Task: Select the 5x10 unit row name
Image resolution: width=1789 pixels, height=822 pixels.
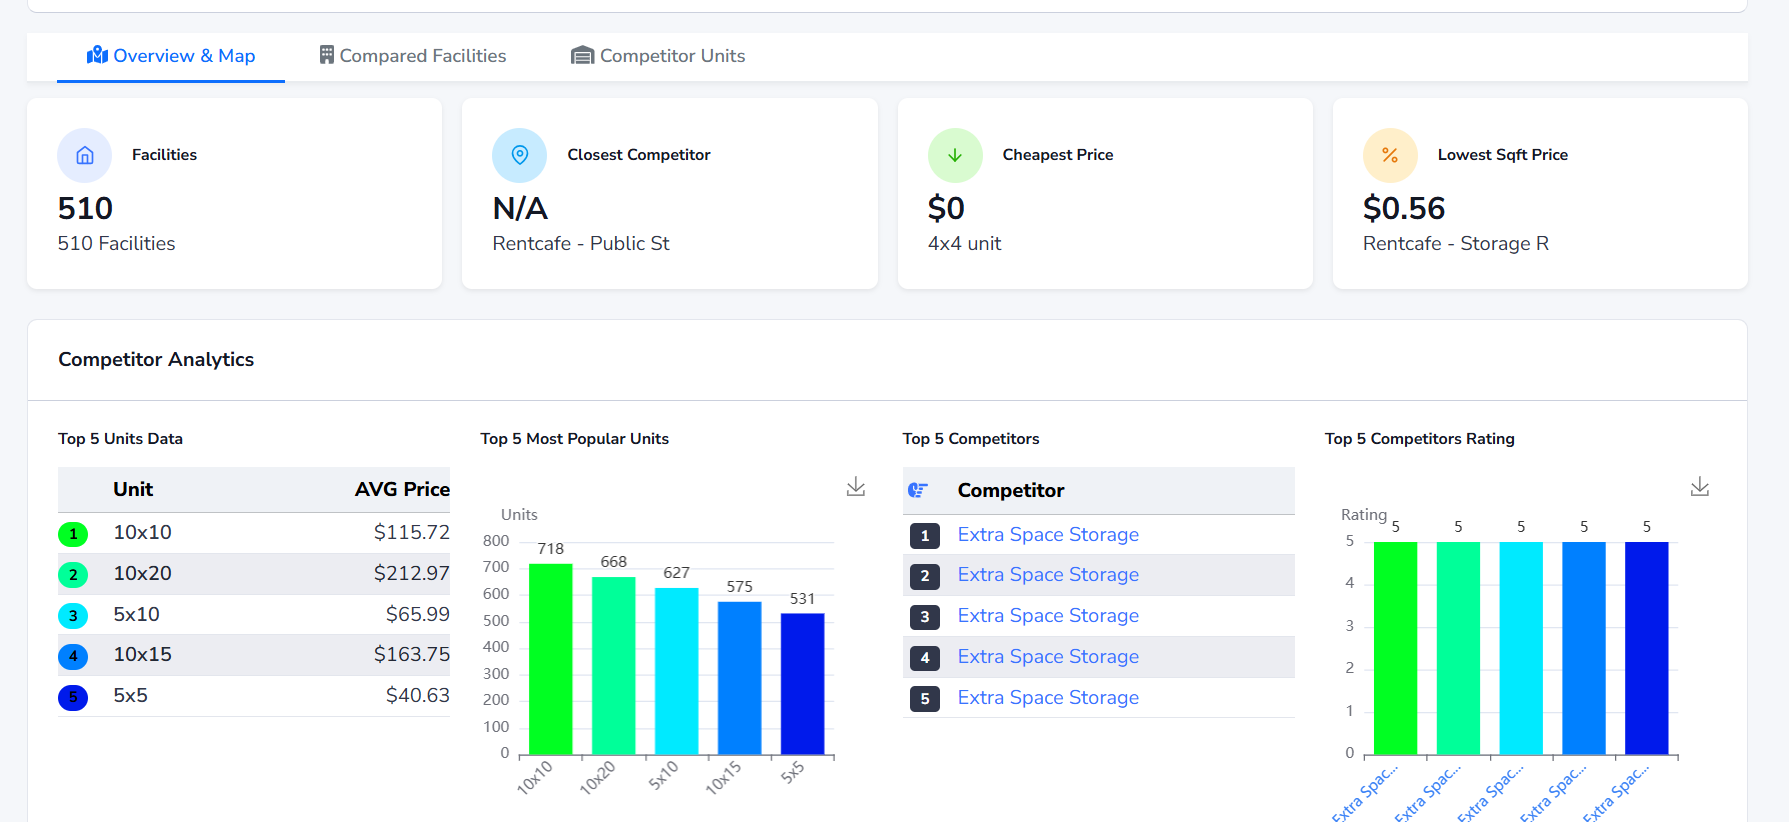Action: coord(136,614)
